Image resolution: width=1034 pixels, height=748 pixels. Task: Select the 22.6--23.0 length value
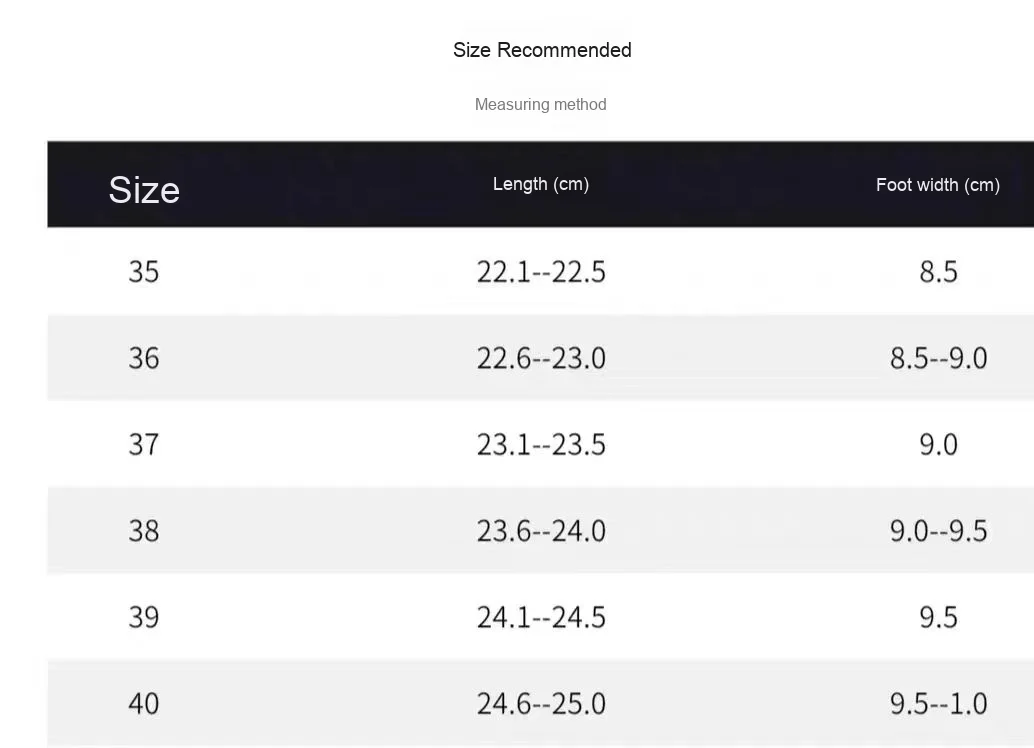(x=541, y=358)
